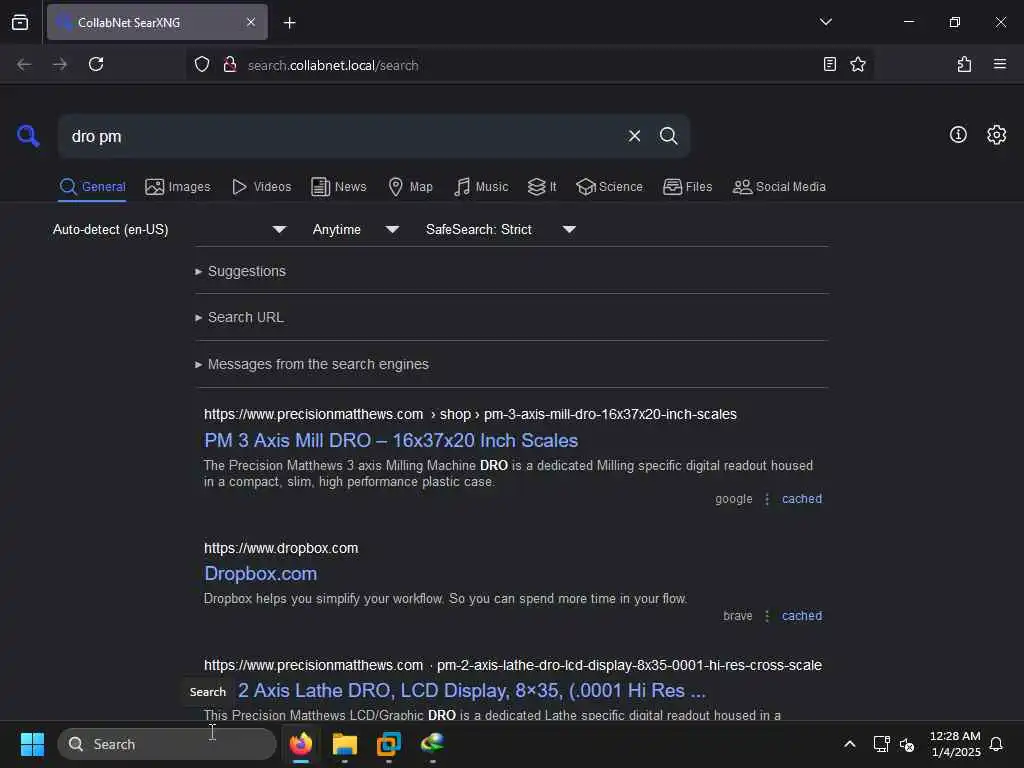1024x768 pixels.
Task: Click the browser address bar
Action: (529, 65)
